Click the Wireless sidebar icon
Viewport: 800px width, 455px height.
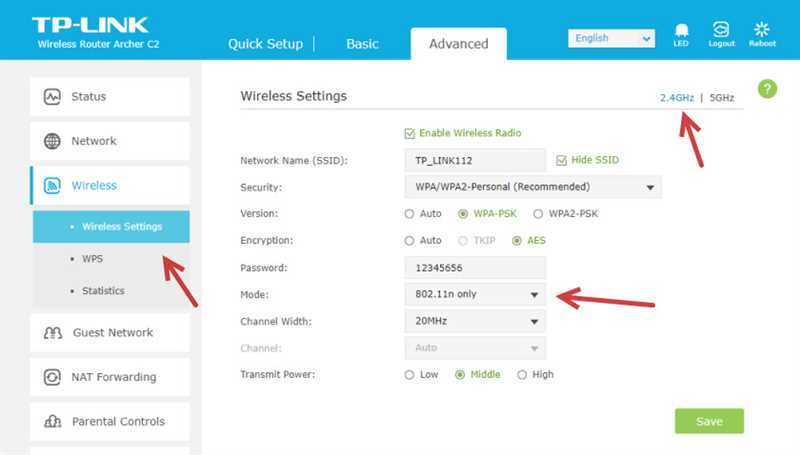52,186
